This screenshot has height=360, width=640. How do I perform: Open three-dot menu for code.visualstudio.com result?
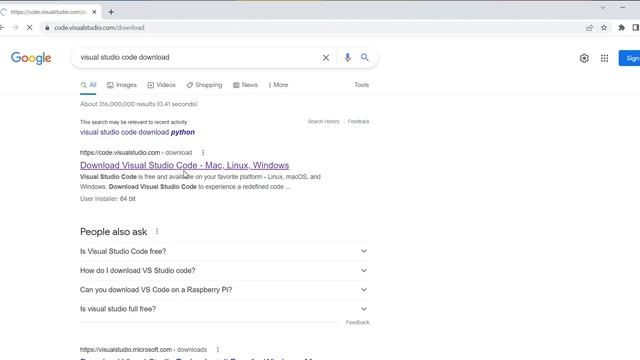[x=203, y=153]
